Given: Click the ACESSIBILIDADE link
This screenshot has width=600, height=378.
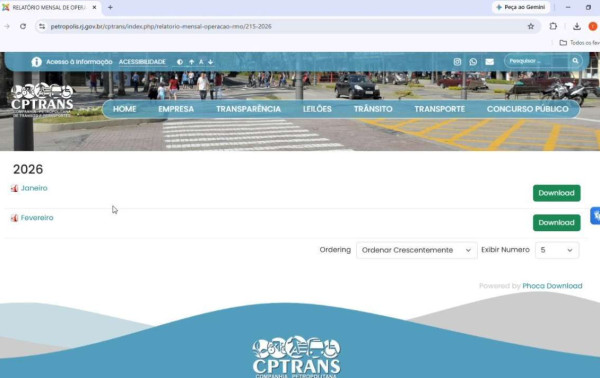Looking at the screenshot, I should pyautogui.click(x=142, y=62).
